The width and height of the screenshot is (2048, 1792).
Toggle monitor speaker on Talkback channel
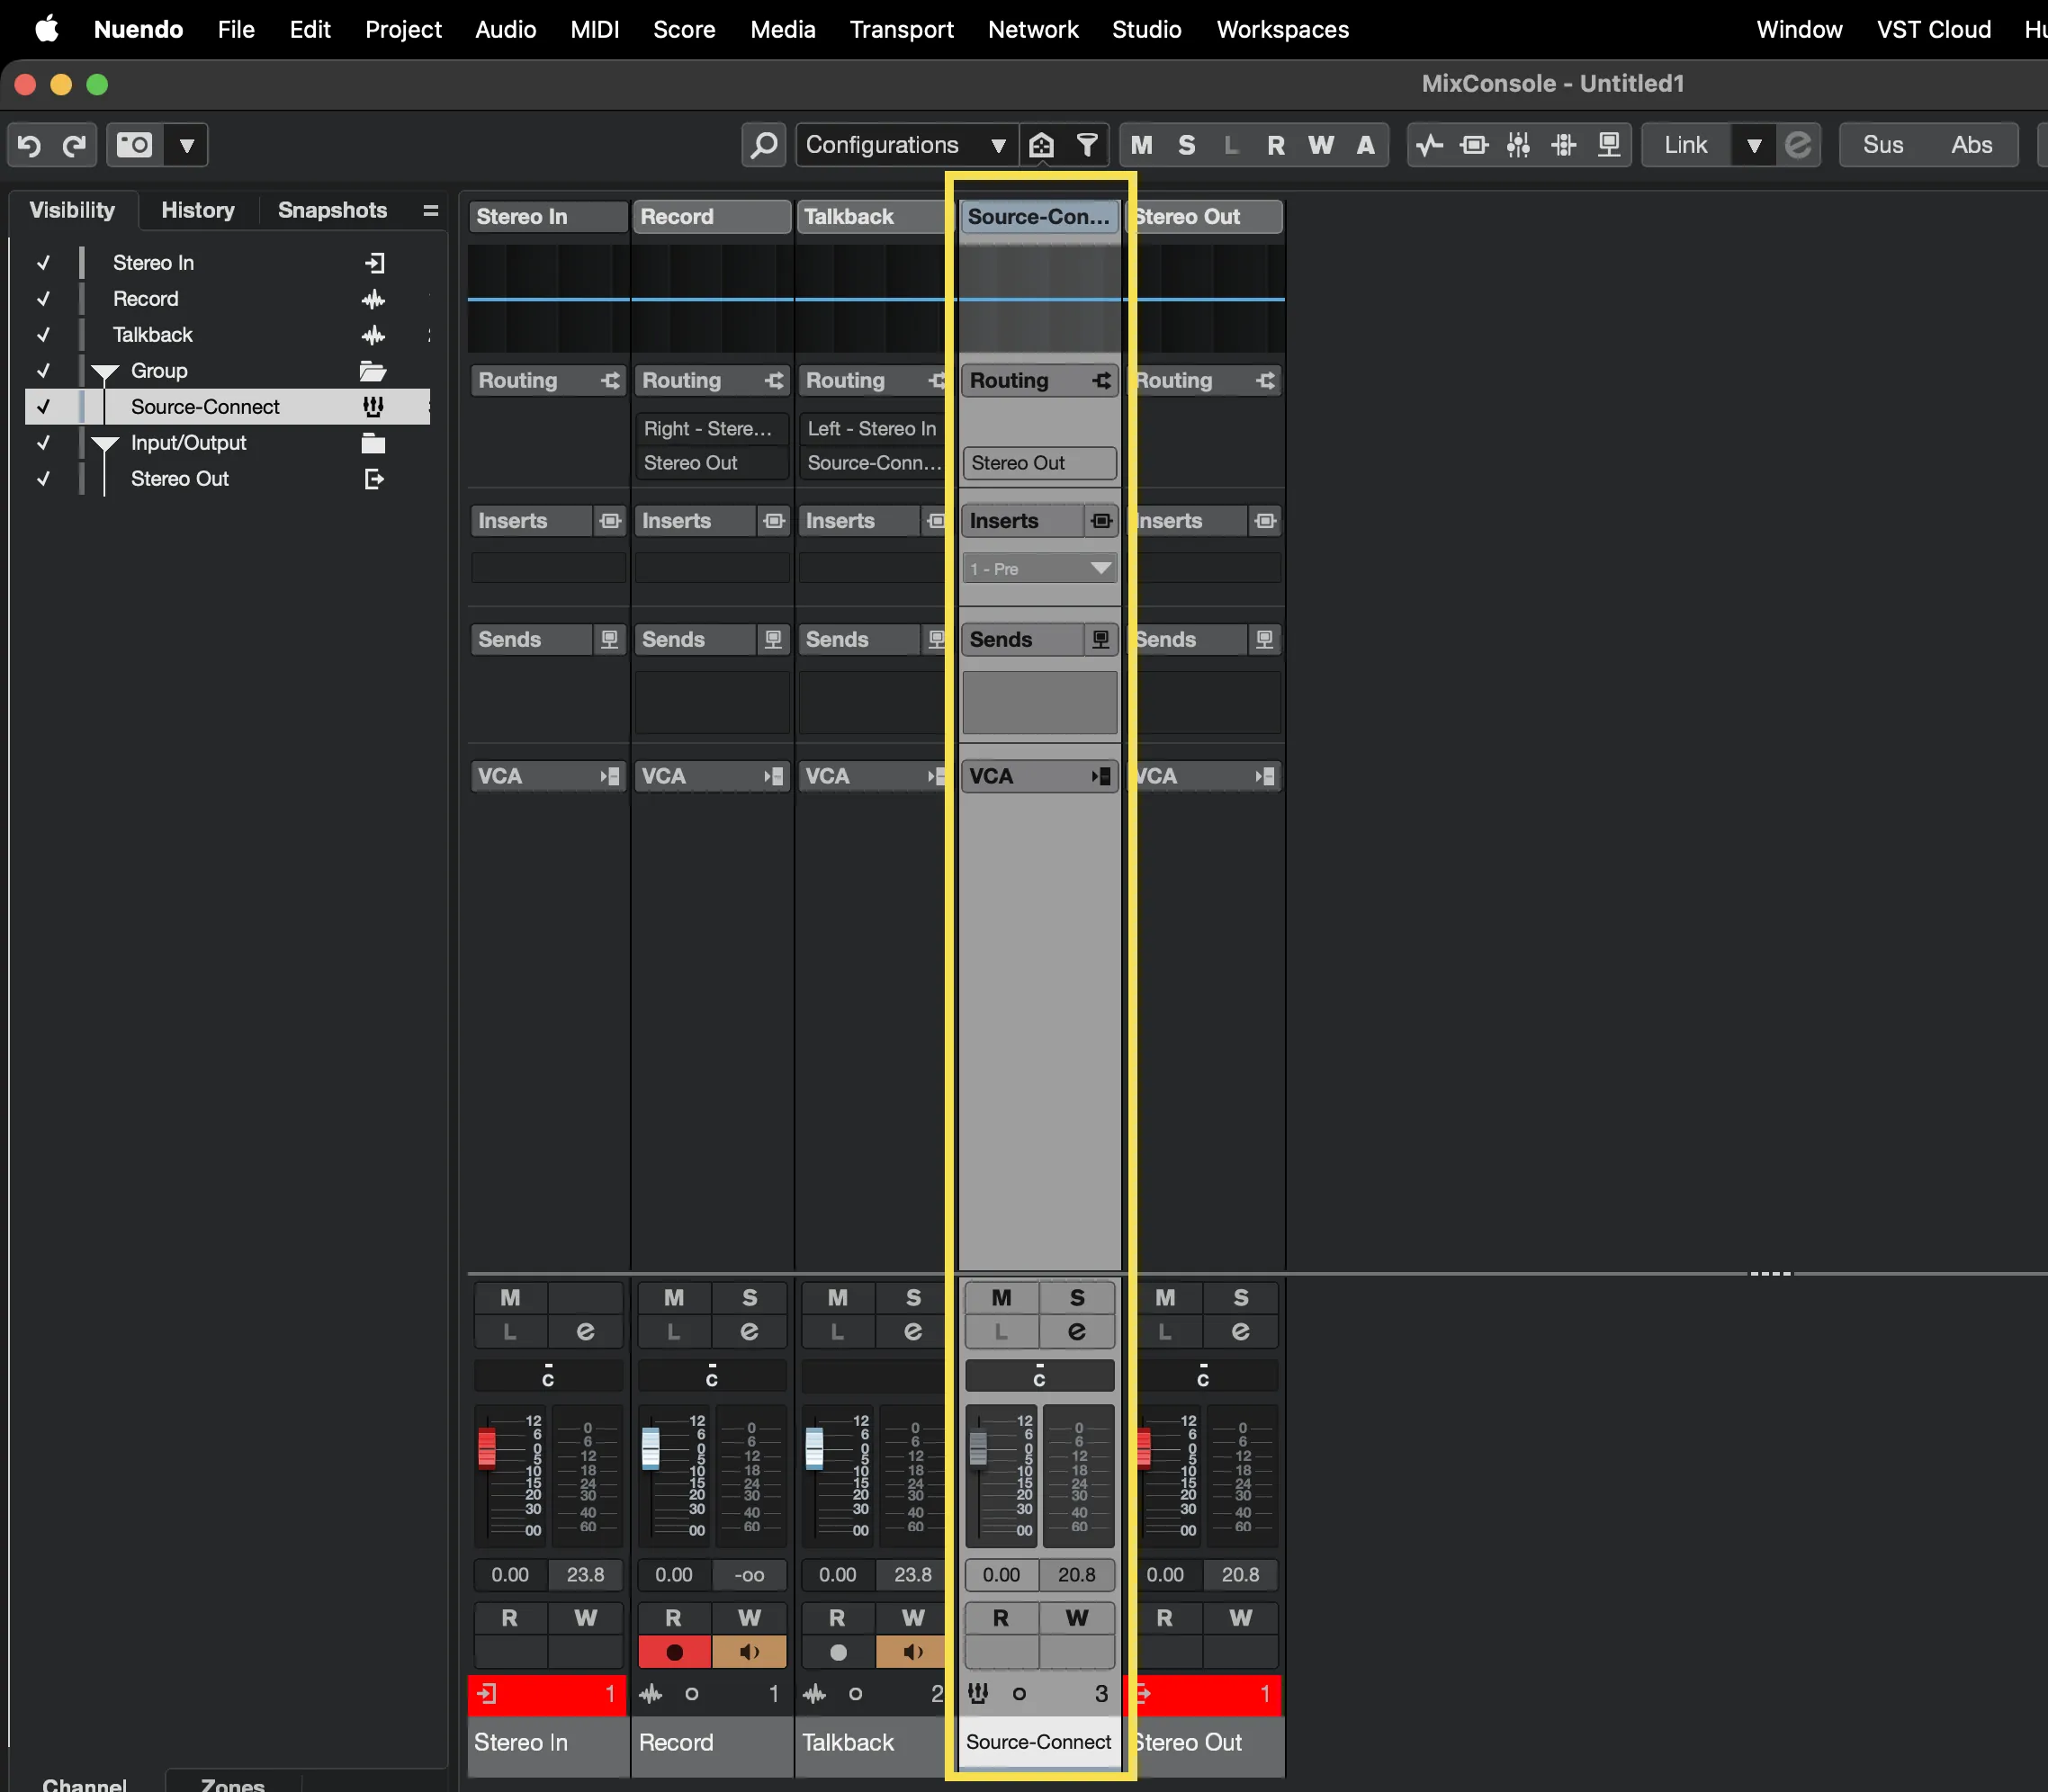pos(912,1653)
